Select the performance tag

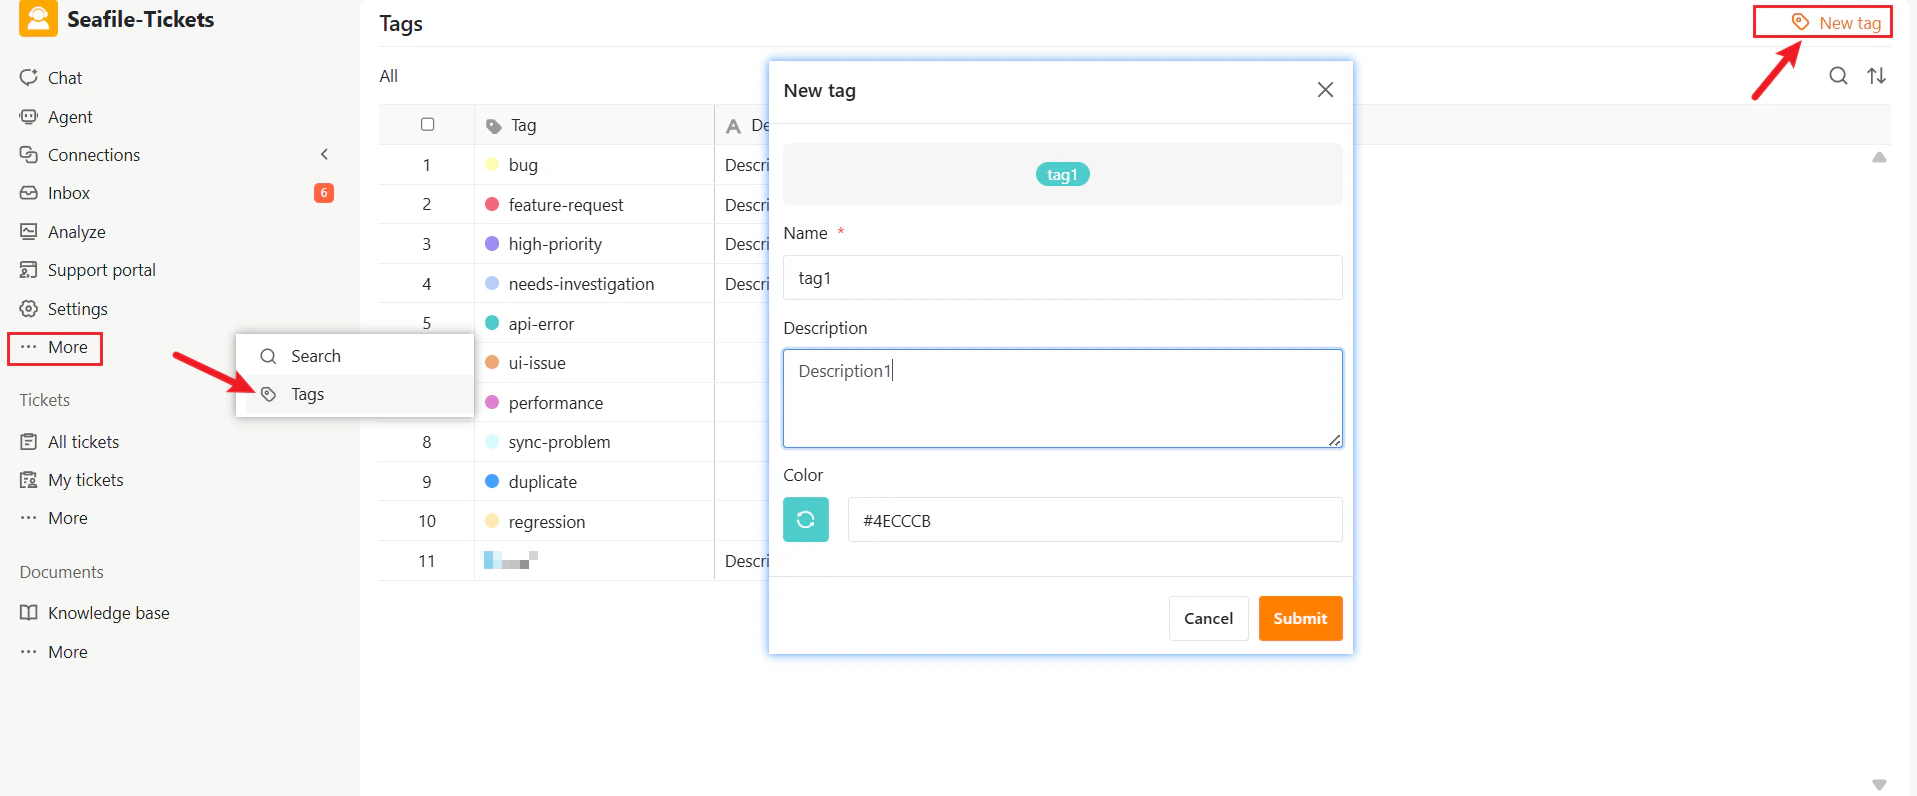[x=556, y=403]
